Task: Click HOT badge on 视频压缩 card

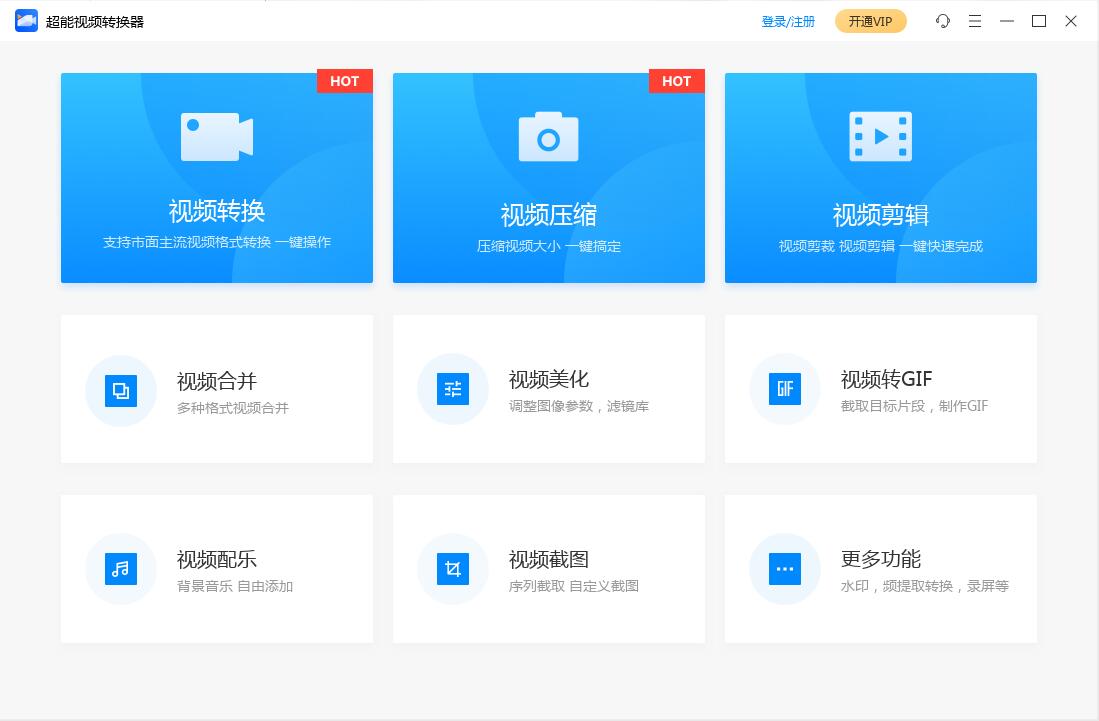Action: pyautogui.click(x=676, y=81)
